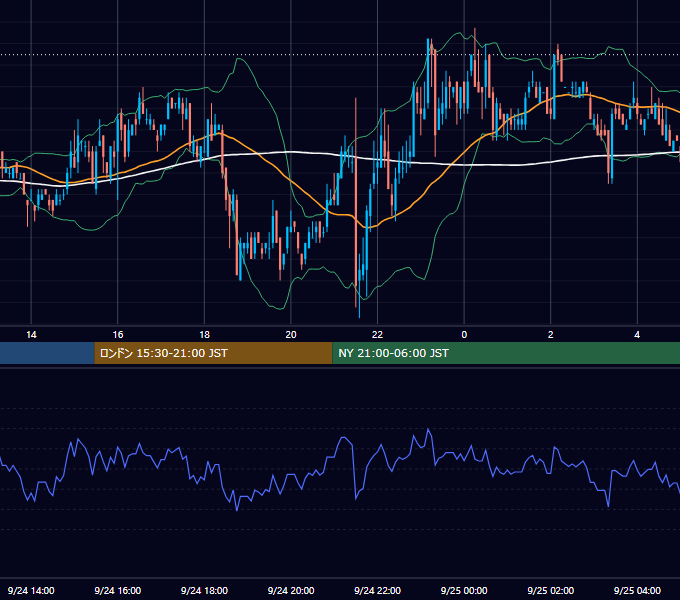Click the hour label 14 on chart axis

click(31, 335)
